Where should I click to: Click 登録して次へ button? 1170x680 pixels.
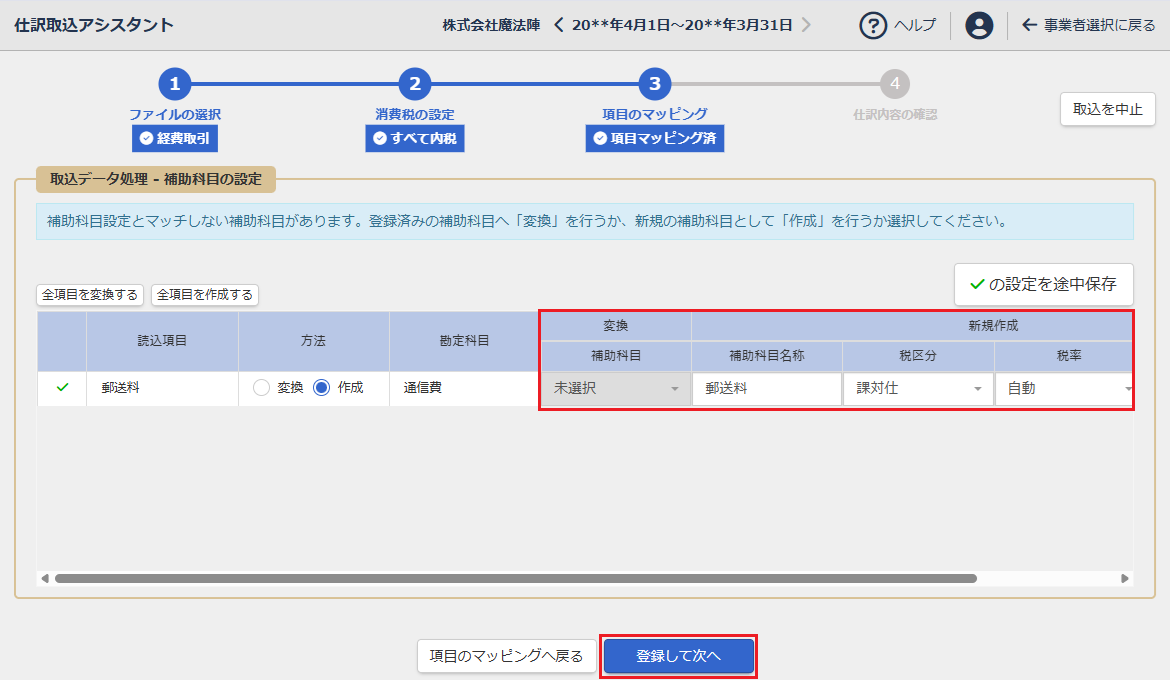[678, 656]
